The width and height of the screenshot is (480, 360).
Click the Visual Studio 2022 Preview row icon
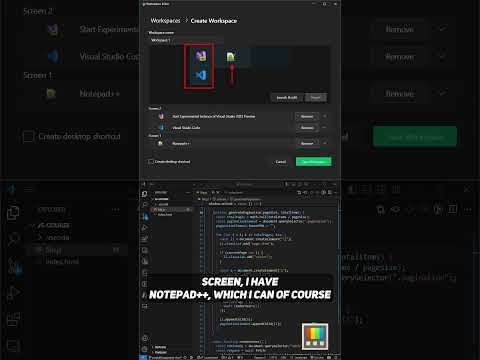(x=161, y=116)
